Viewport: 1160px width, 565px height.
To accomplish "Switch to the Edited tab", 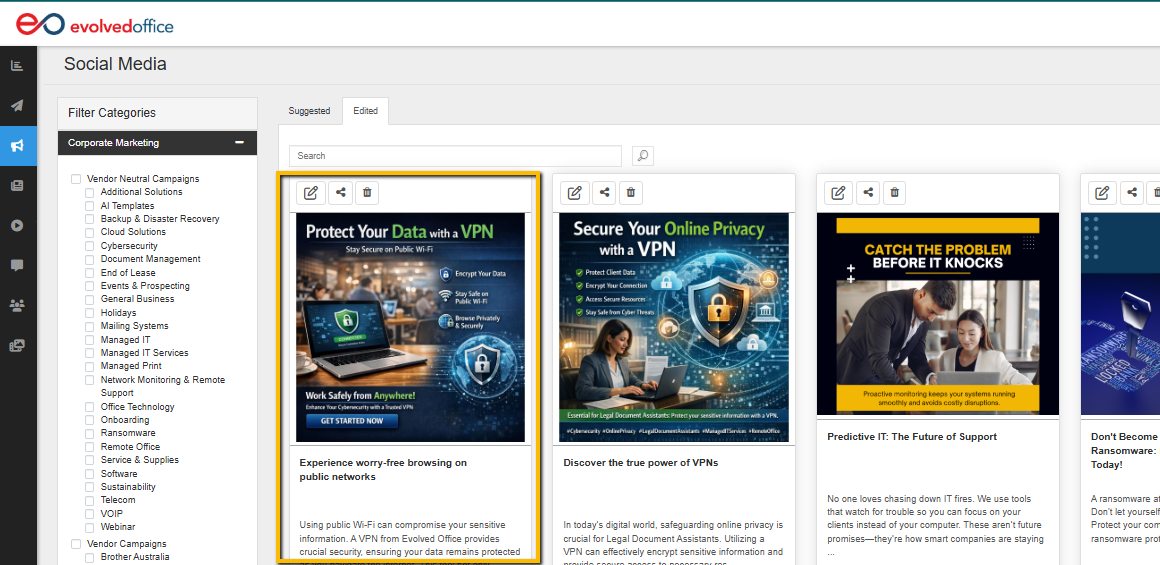I will tap(365, 111).
